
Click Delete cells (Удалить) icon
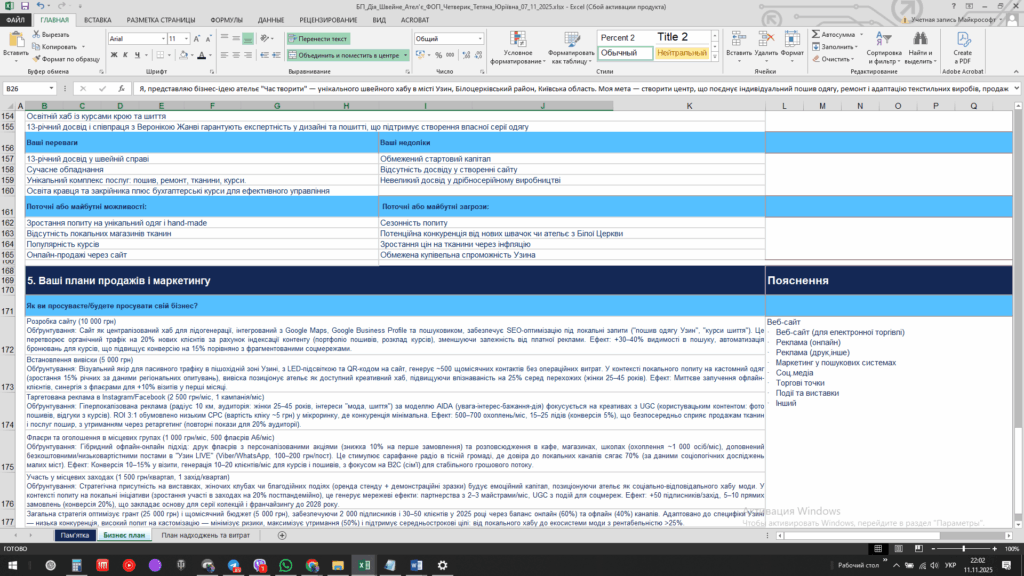click(x=767, y=39)
